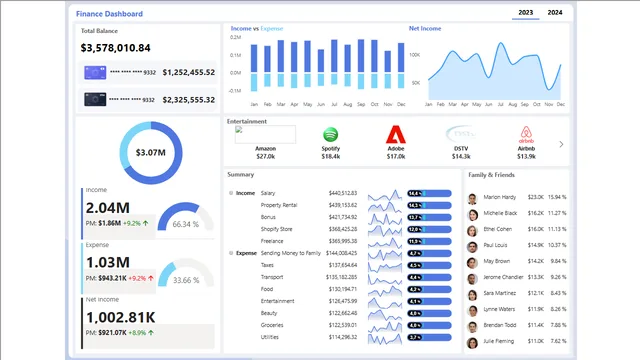Click May Brown's avatar
Screen dimensions: 640x360
(x=472, y=263)
